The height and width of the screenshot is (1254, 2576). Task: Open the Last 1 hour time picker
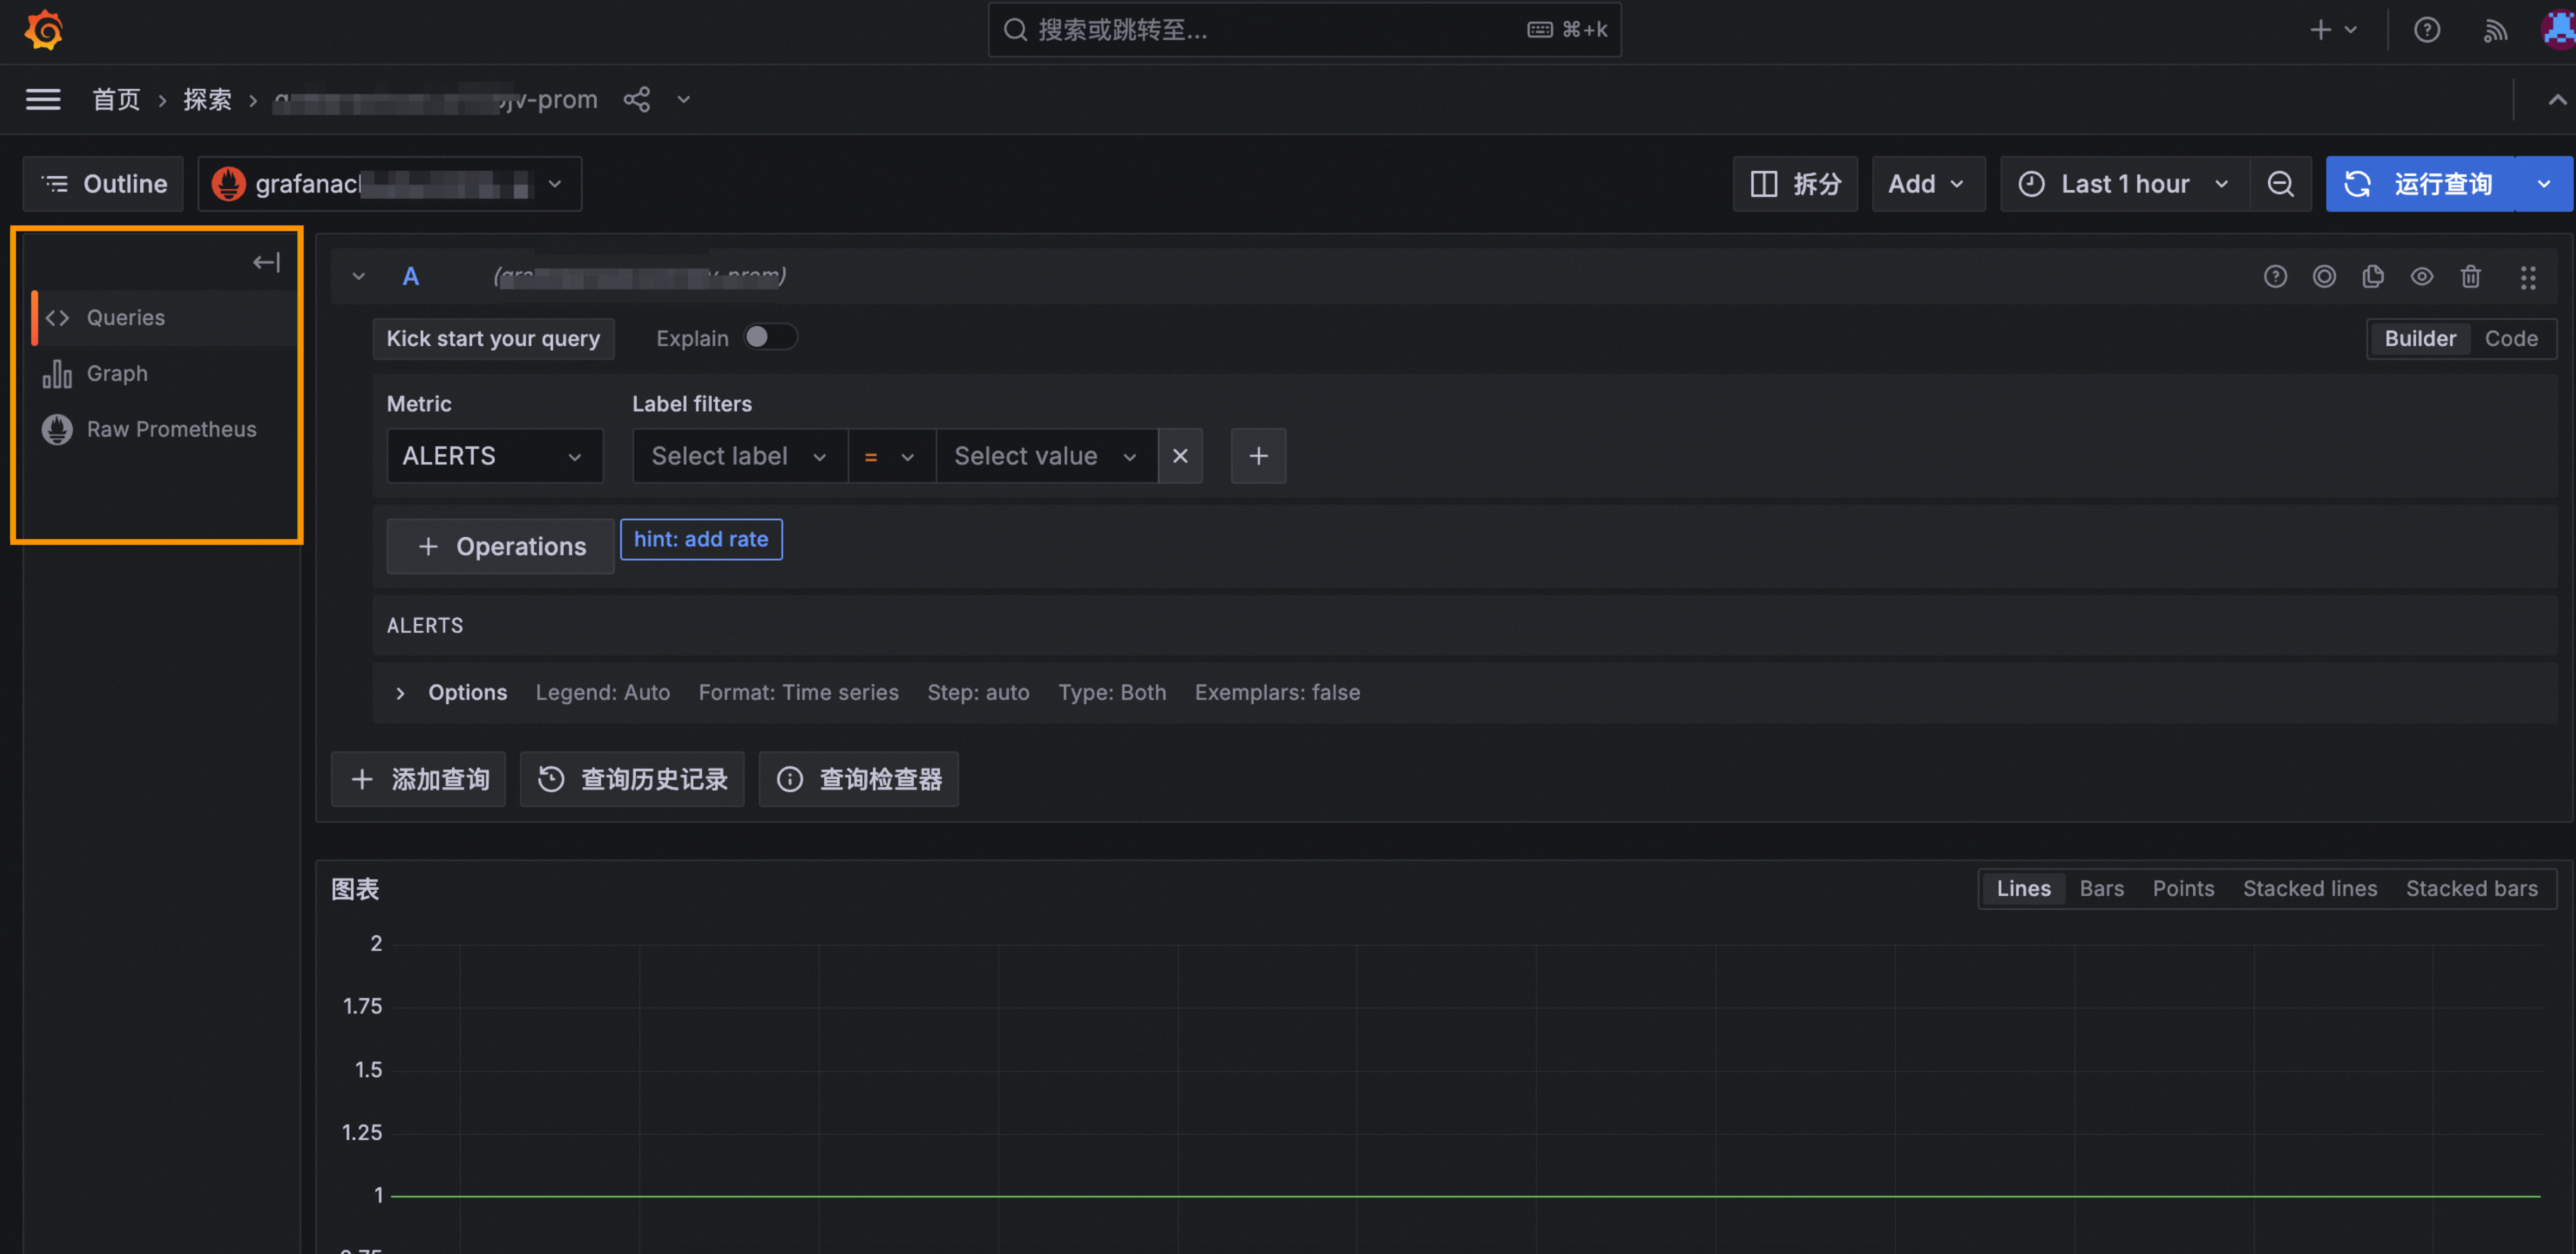(x=2124, y=184)
